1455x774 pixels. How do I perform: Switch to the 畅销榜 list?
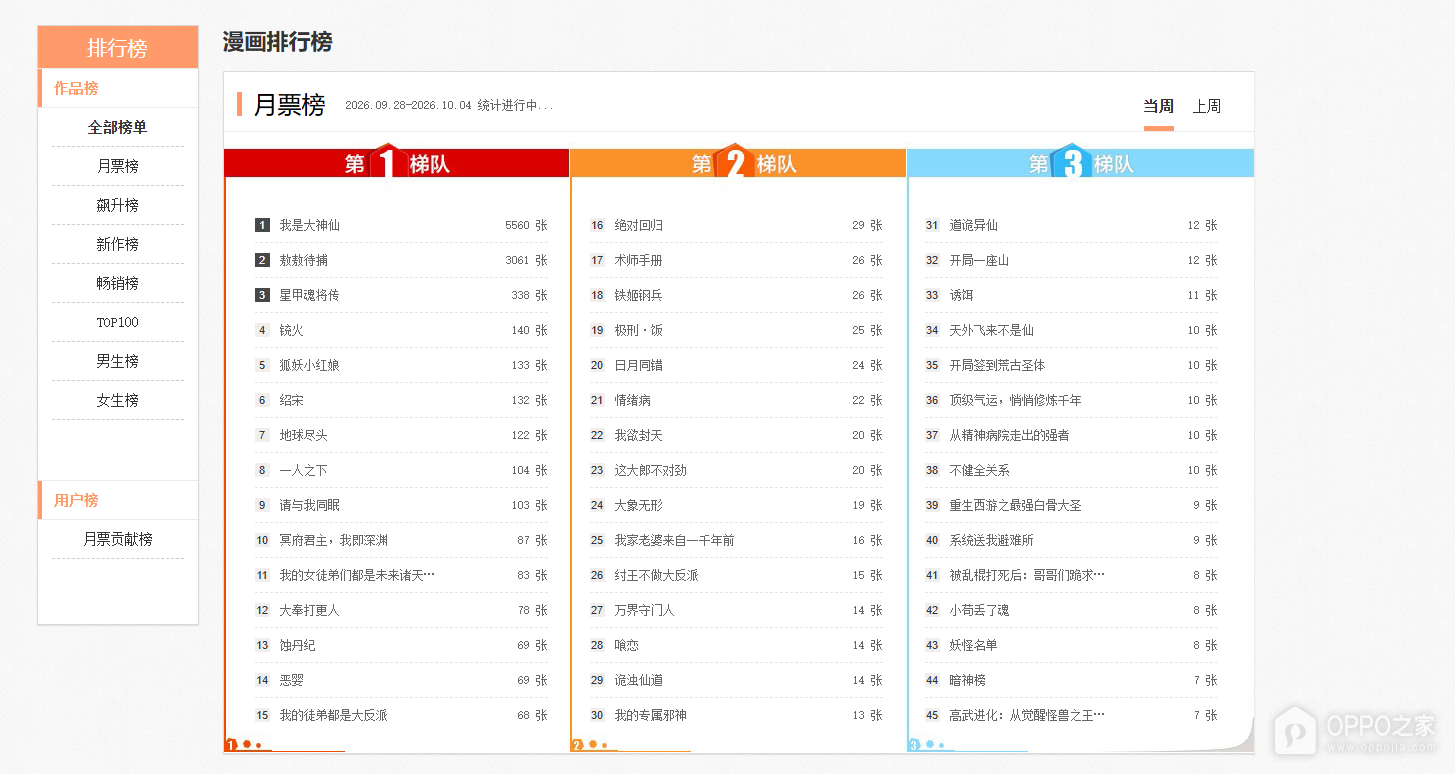[118, 283]
